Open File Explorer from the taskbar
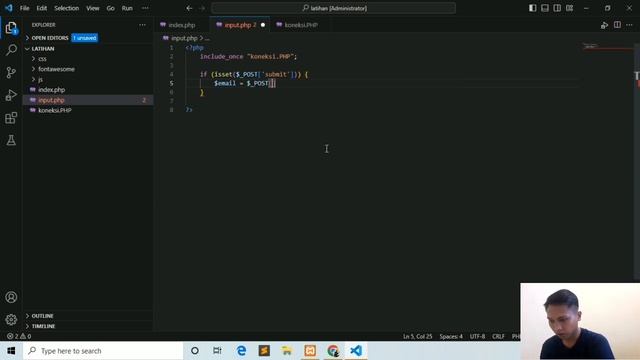Screen dimensions: 640x360 287,351
